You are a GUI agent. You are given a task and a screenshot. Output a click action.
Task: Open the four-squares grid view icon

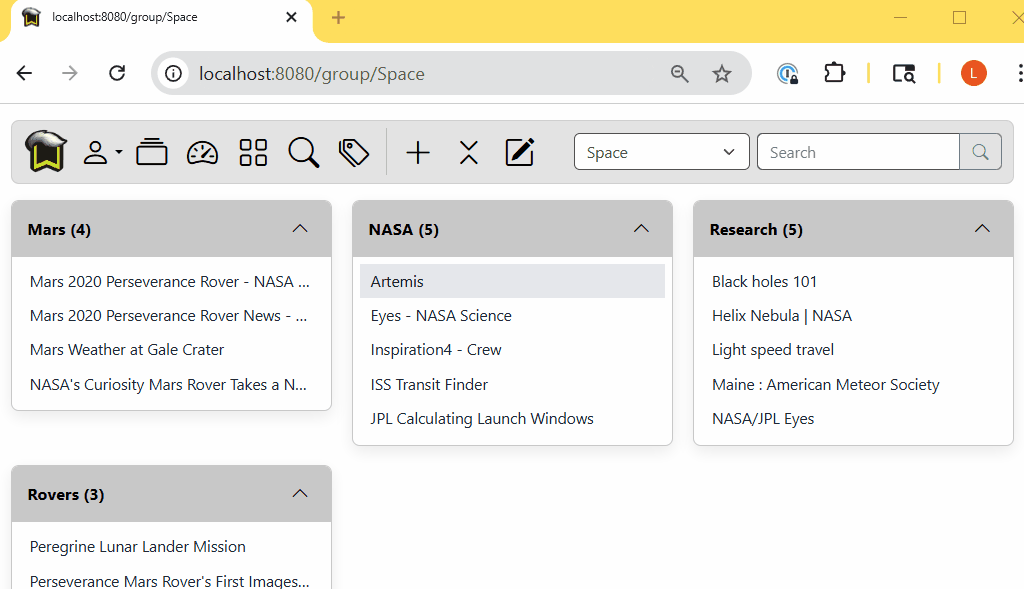coord(253,152)
